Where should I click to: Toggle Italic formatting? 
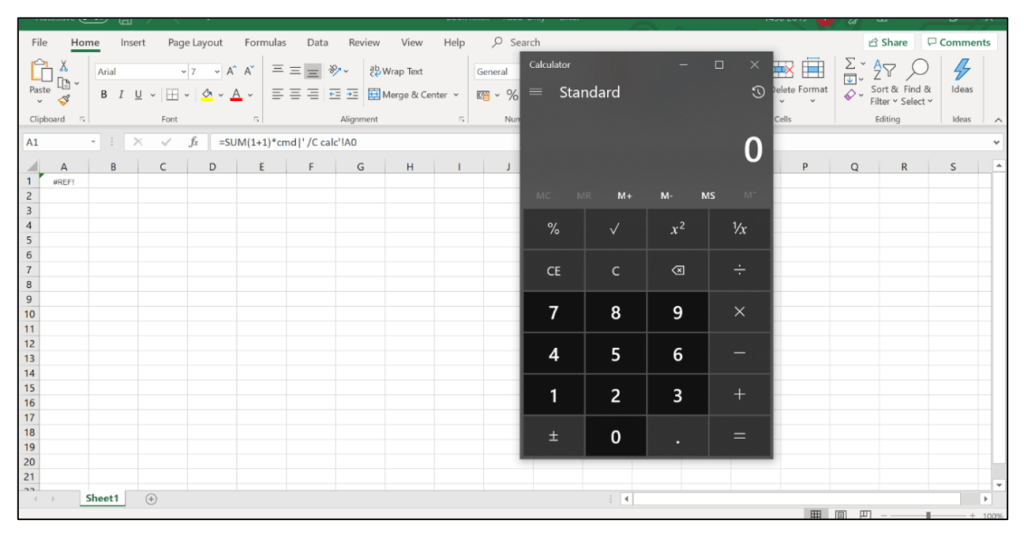click(121, 95)
